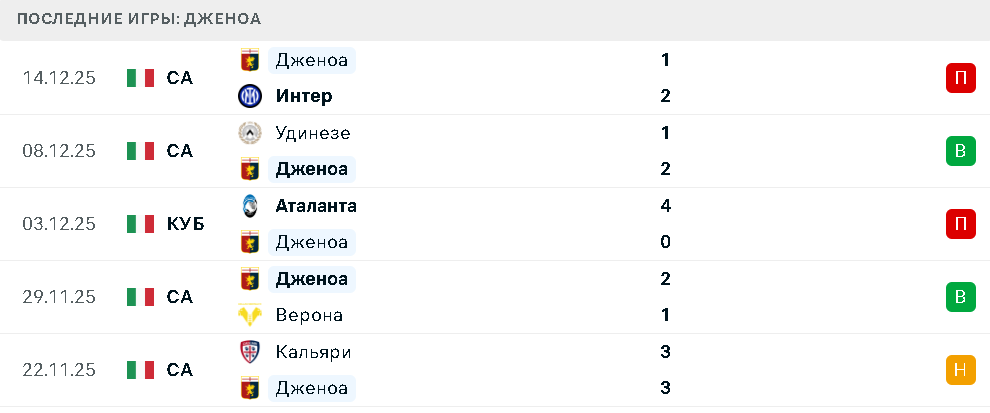Click orange draw badge for Cagliari match
The width and height of the screenshot is (990, 413).
click(x=960, y=370)
